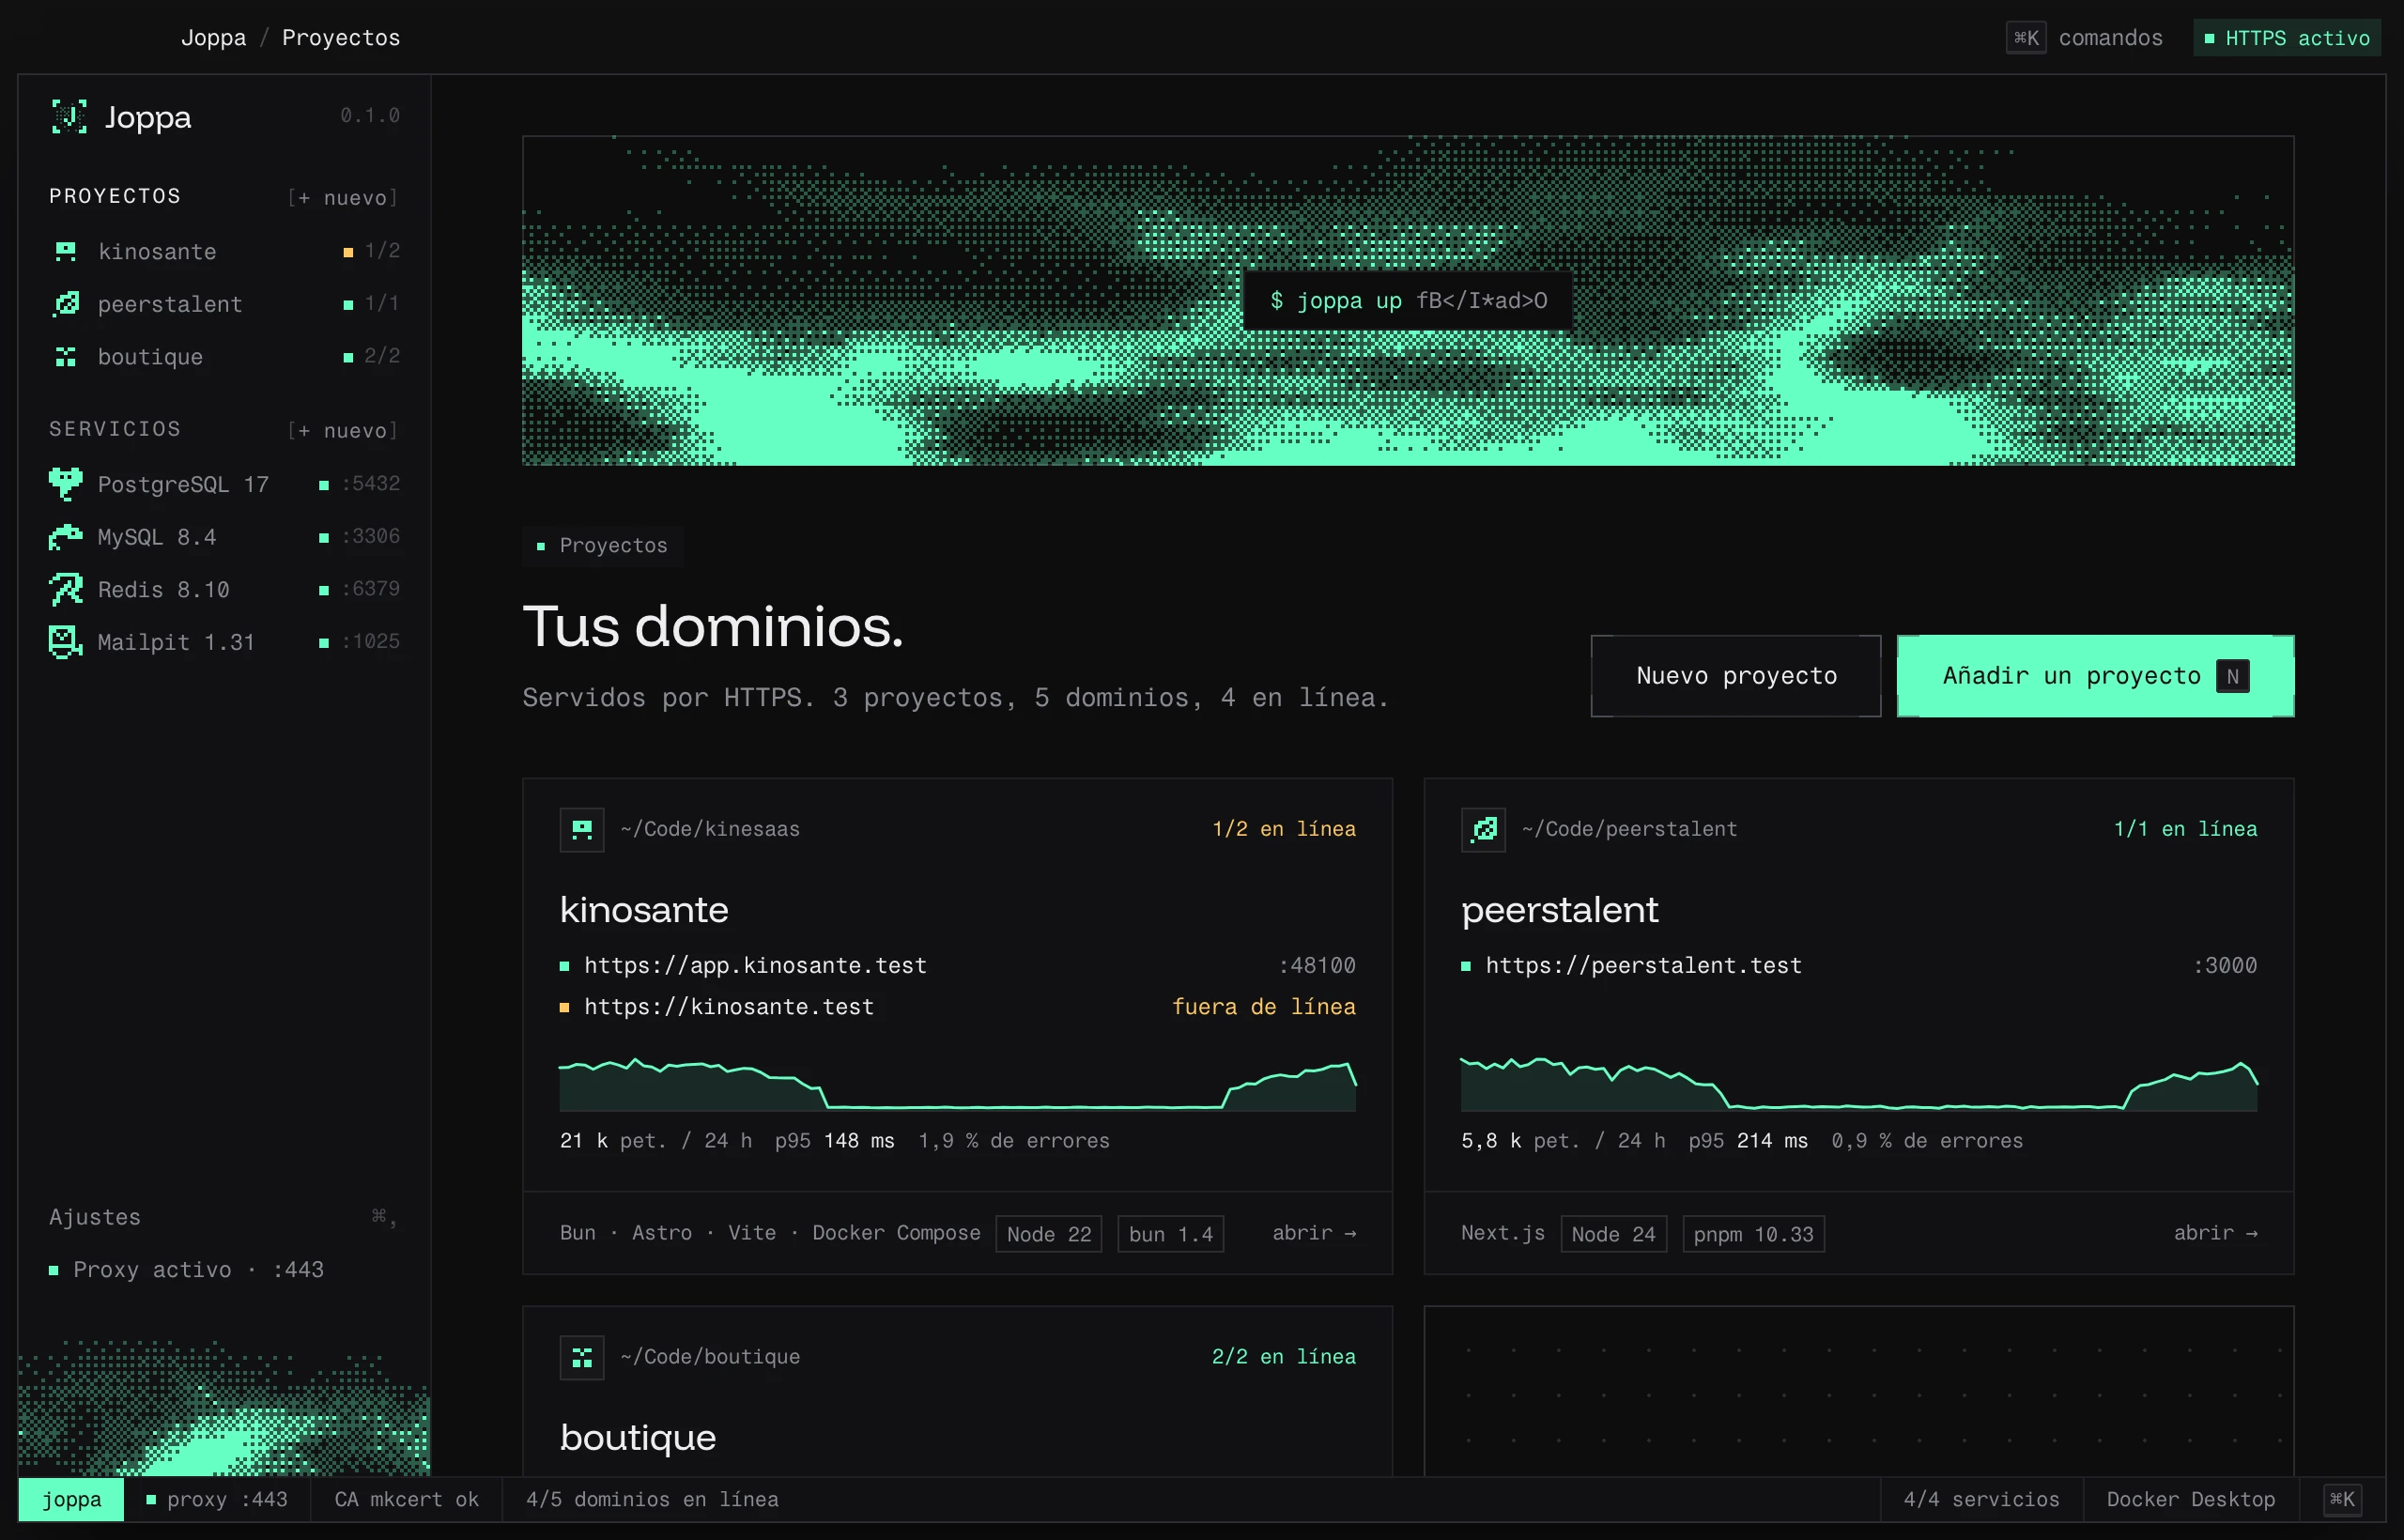Viewport: 2404px width, 1540px height.
Task: Open kinosante card via abrir →
Action: click(x=1314, y=1233)
